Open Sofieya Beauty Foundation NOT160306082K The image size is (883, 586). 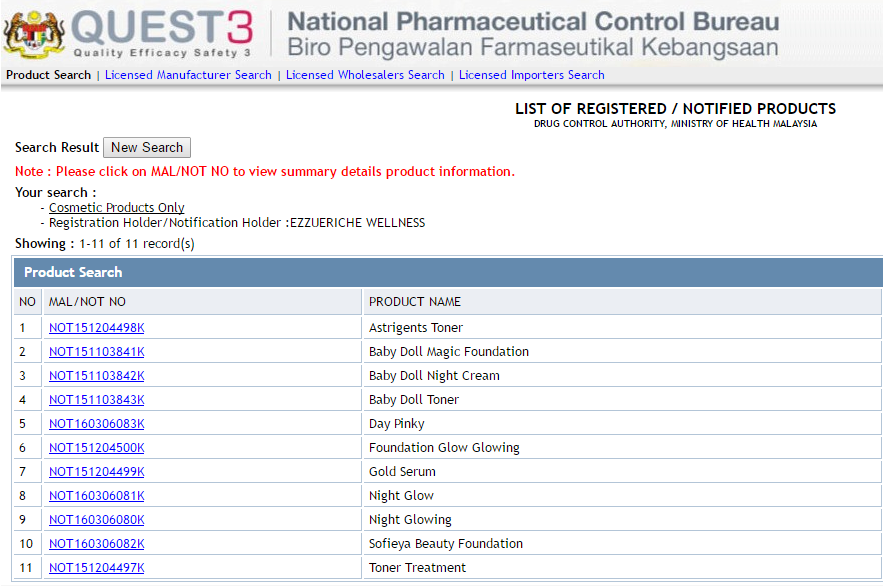point(96,544)
